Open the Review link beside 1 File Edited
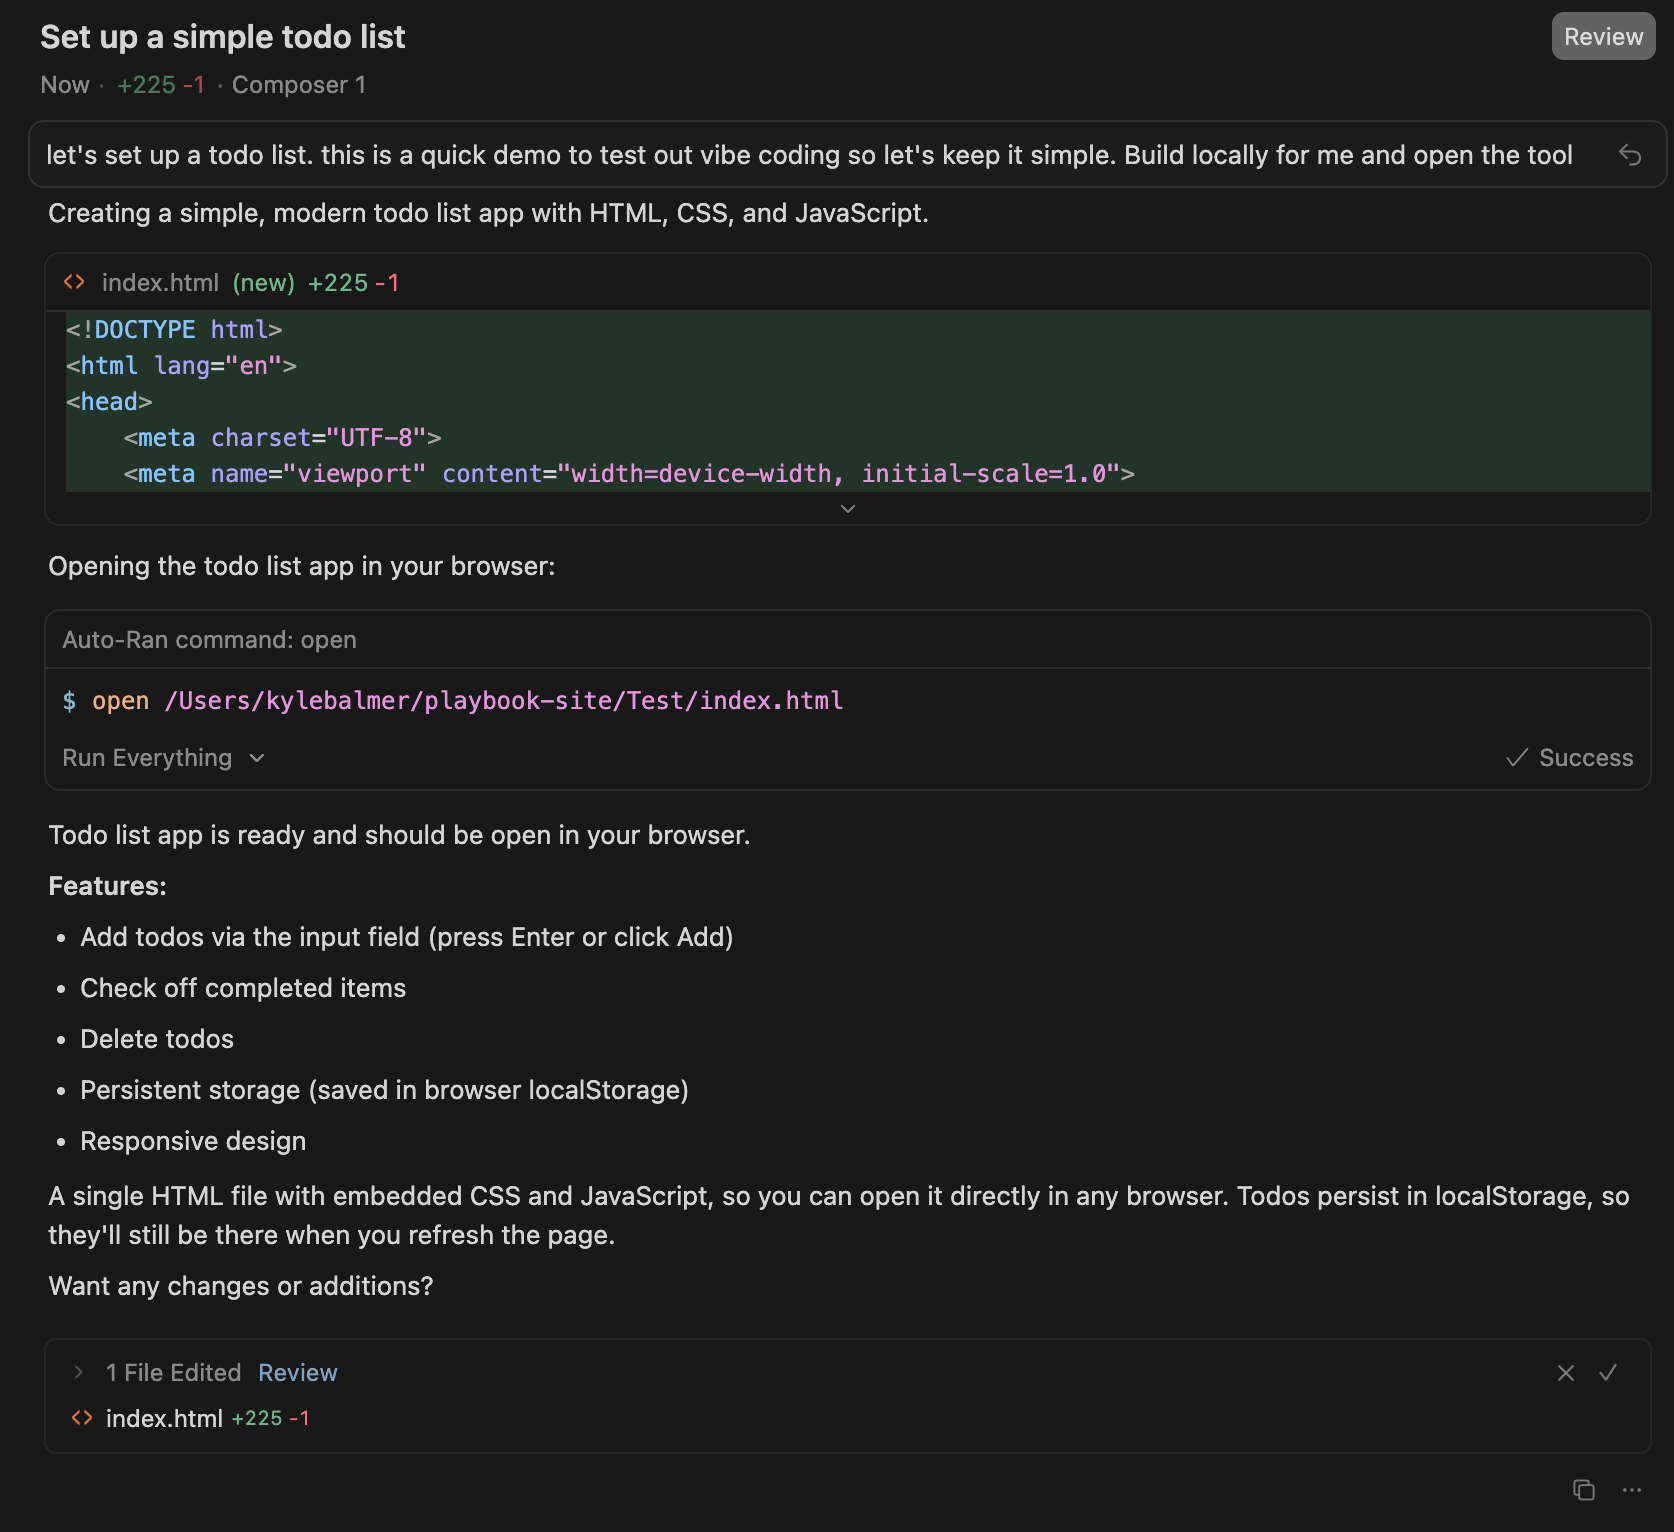This screenshot has height=1532, width=1674. click(x=297, y=1373)
